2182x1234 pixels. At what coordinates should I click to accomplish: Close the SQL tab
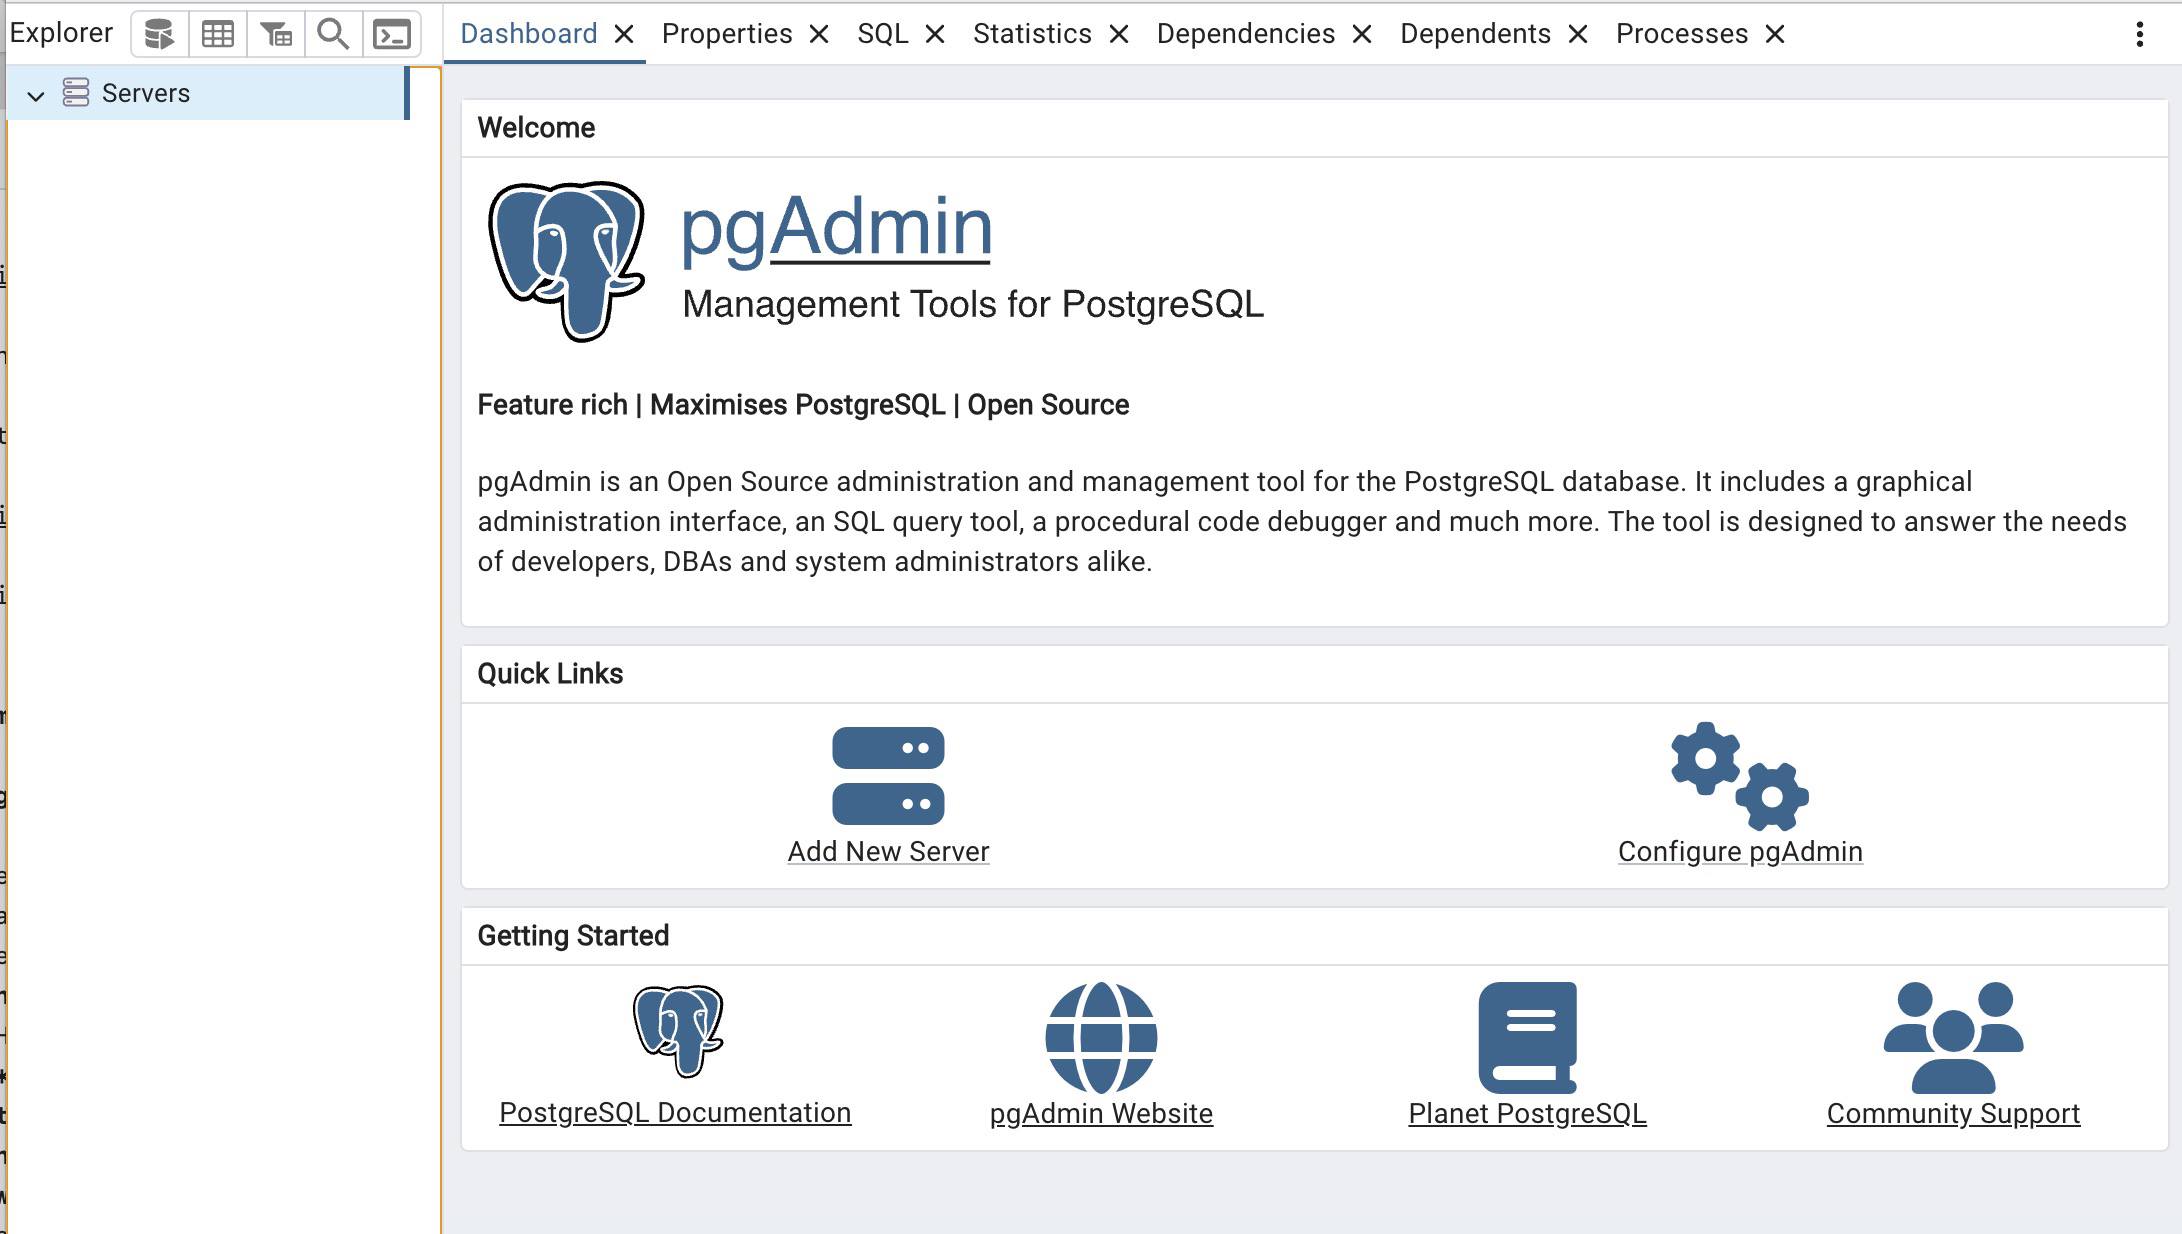coord(934,33)
